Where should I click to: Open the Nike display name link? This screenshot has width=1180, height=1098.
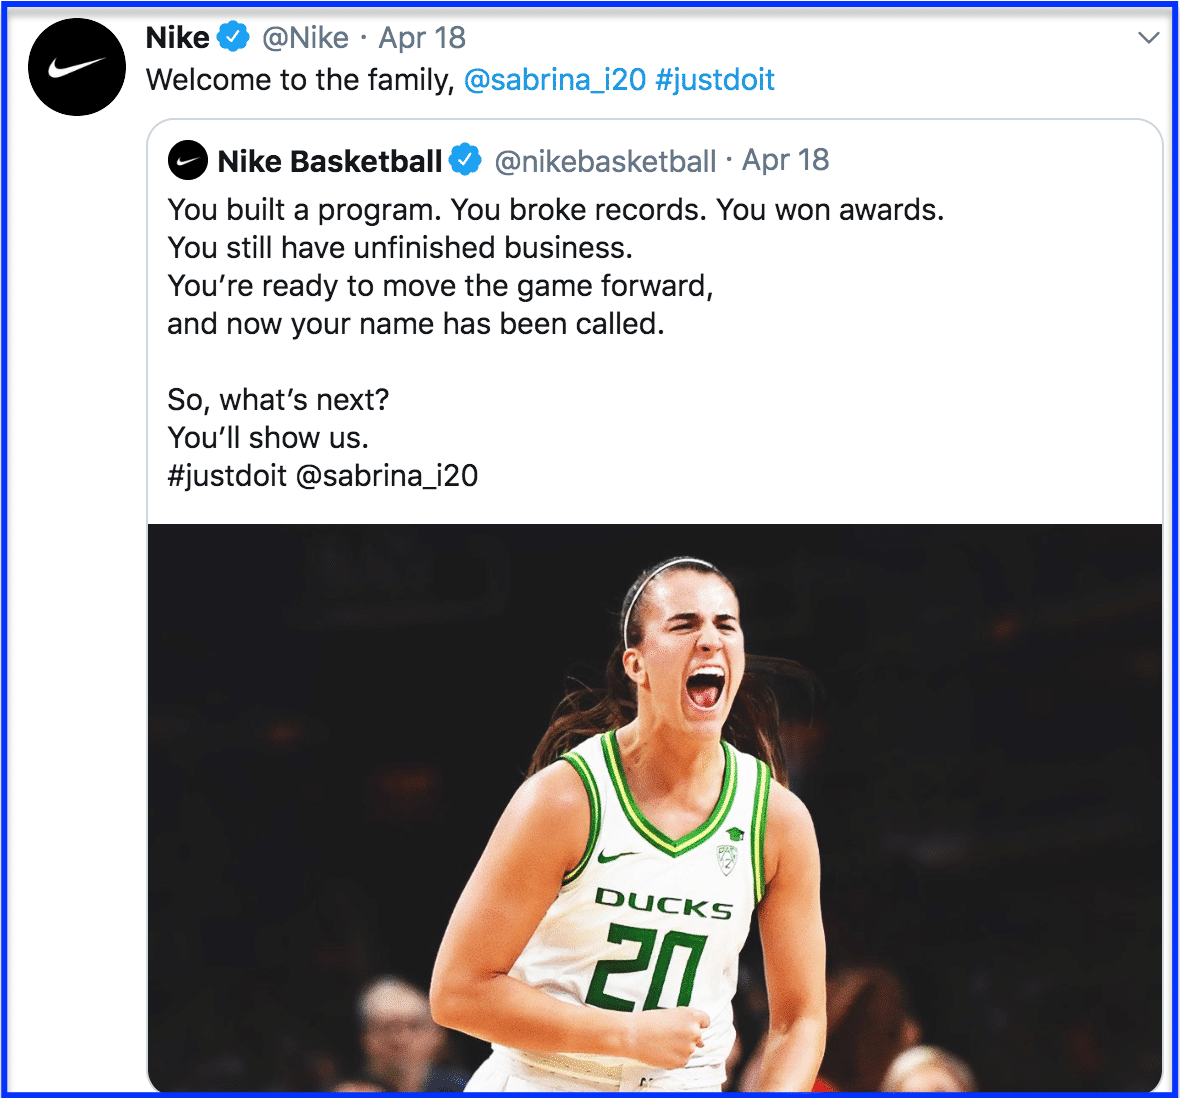coord(178,38)
